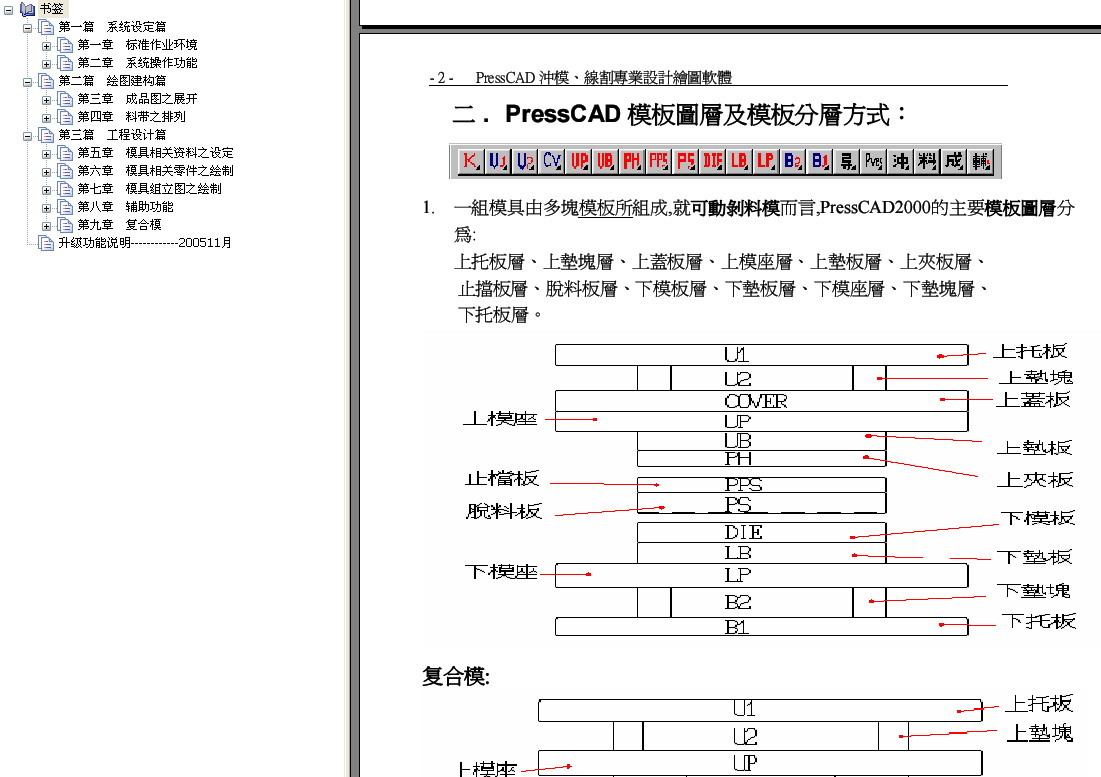Select the B2 lower spacer block icon
Image resolution: width=1101 pixels, height=777 pixels.
coord(792,161)
